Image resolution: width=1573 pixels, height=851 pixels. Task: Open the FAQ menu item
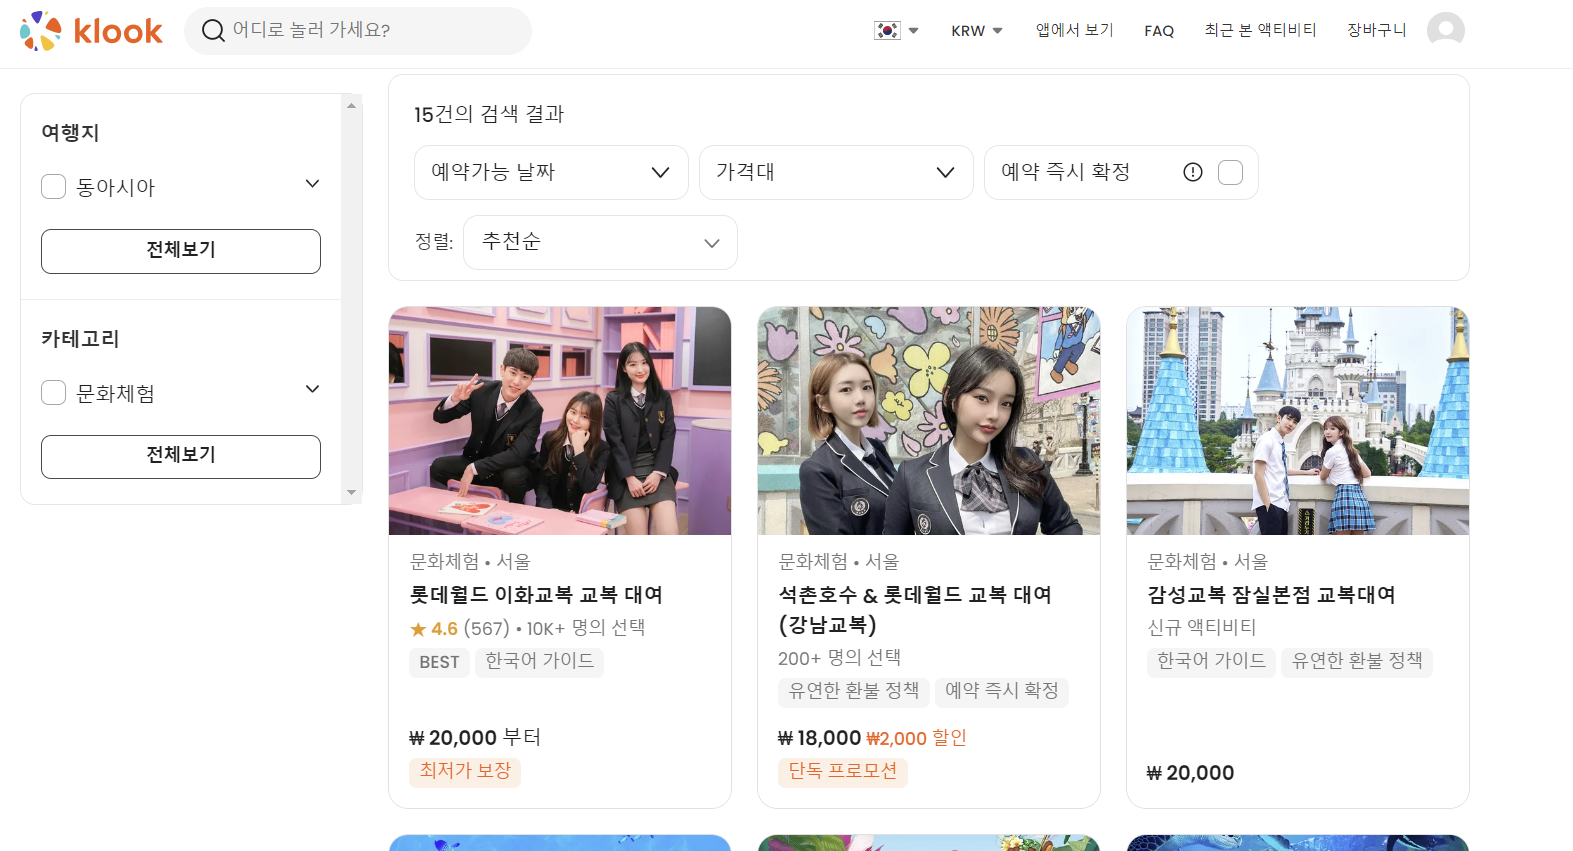pyautogui.click(x=1159, y=31)
